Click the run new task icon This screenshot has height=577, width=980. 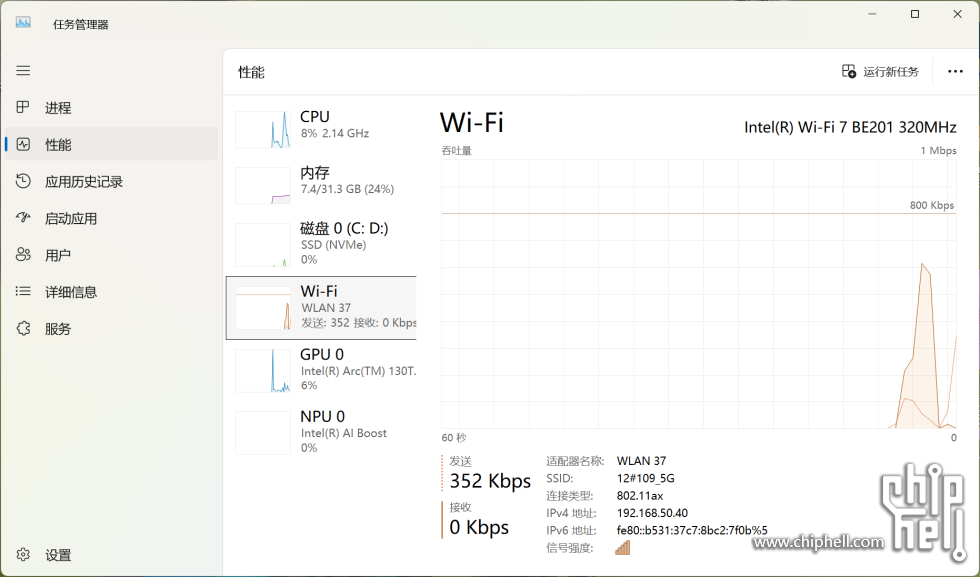pos(849,71)
